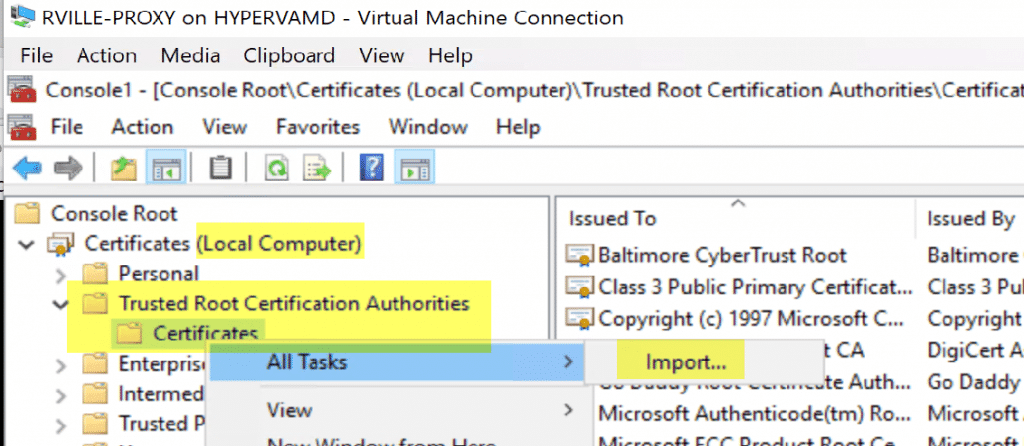Open Help with blue question mark icon
Screen dimensions: 1024x446
click(371, 169)
